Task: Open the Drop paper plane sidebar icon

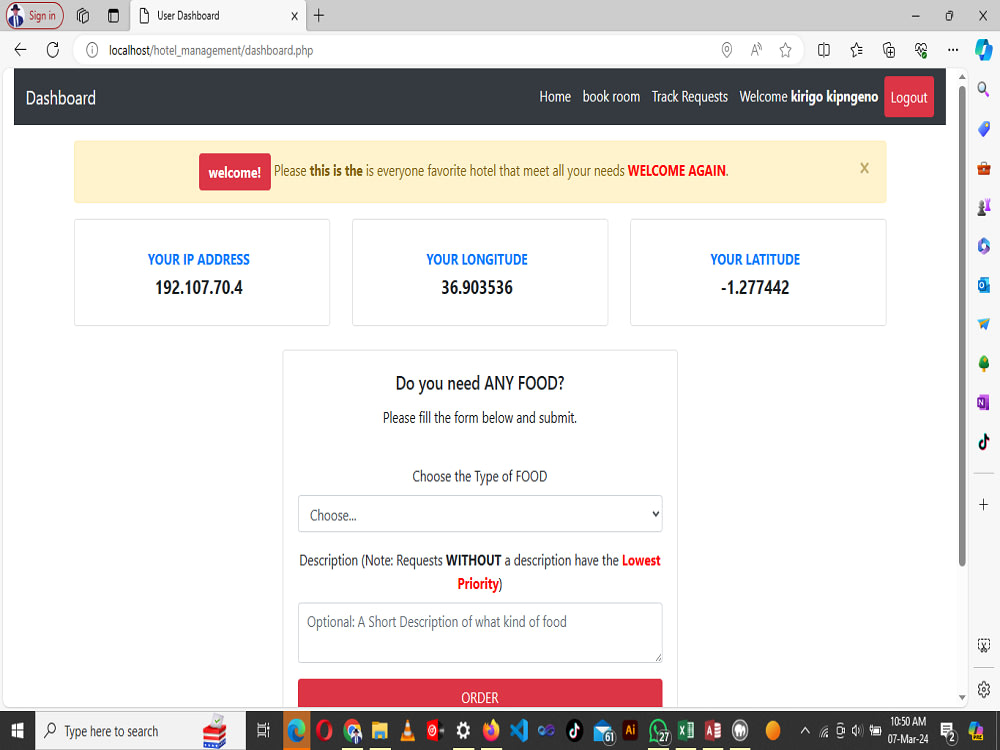Action: [983, 324]
